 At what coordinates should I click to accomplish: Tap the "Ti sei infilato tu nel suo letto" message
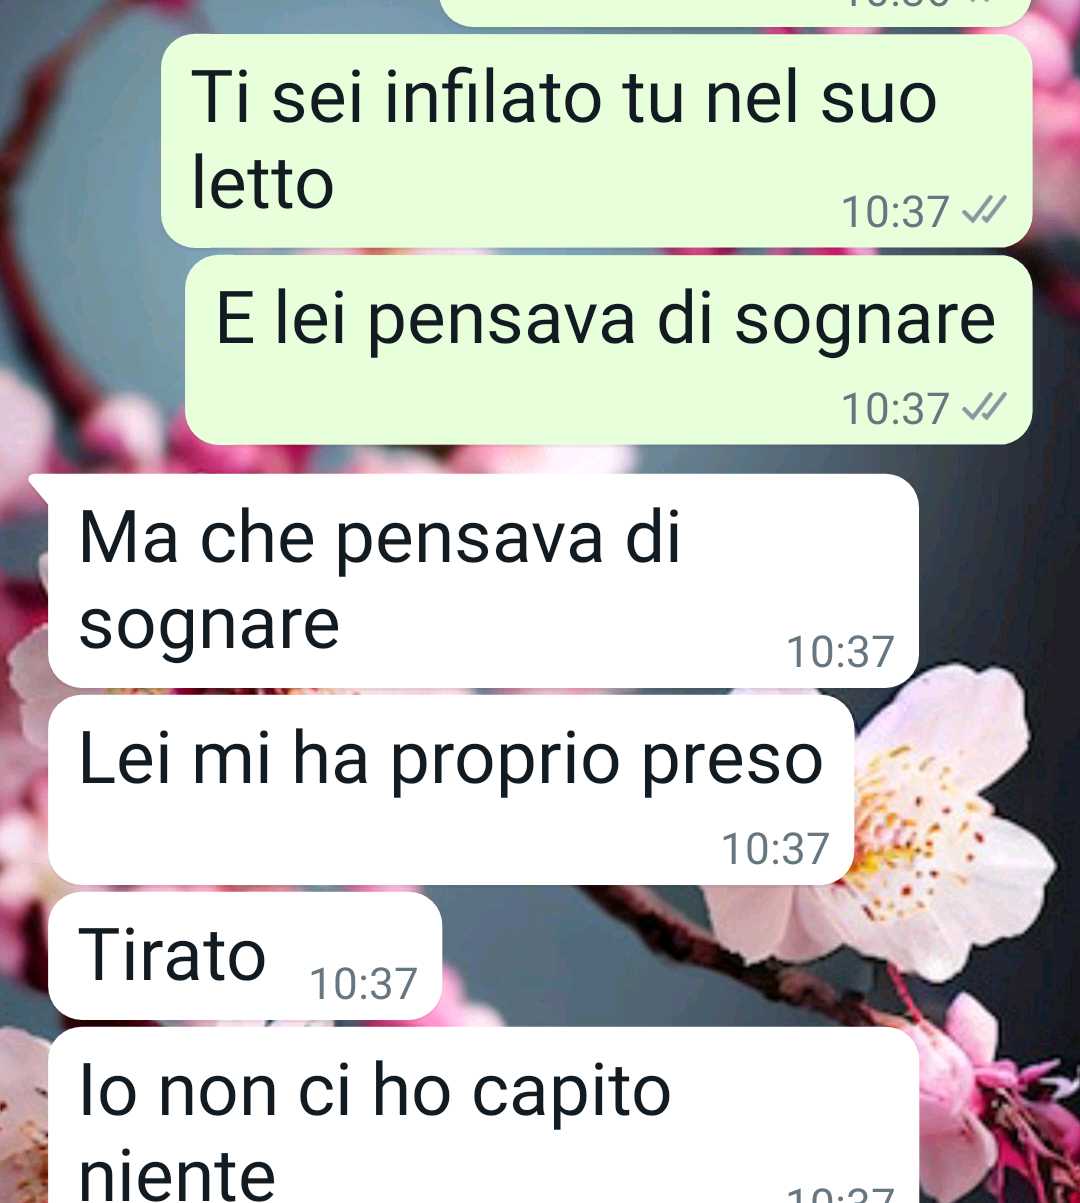click(596, 141)
